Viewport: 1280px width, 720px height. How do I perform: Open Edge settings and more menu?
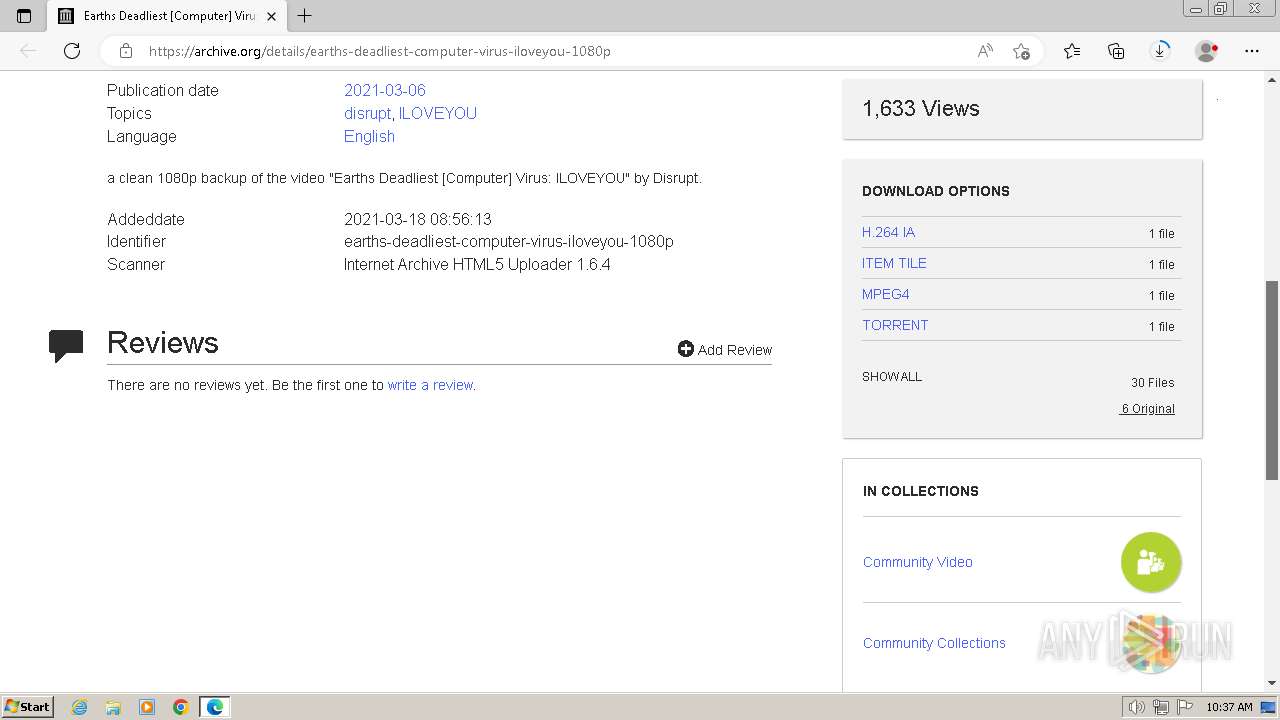pyautogui.click(x=1252, y=51)
